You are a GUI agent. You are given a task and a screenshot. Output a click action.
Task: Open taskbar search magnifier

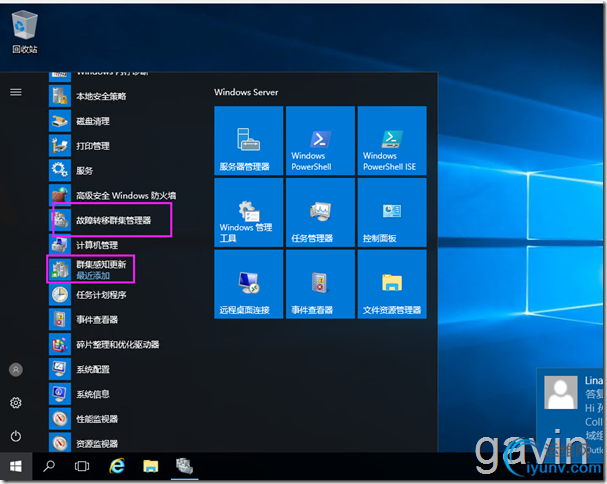pyautogui.click(x=49, y=466)
